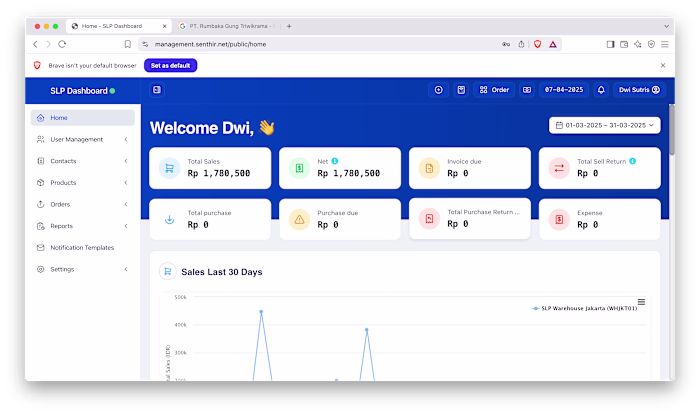Click the address bar URL

tap(210, 44)
